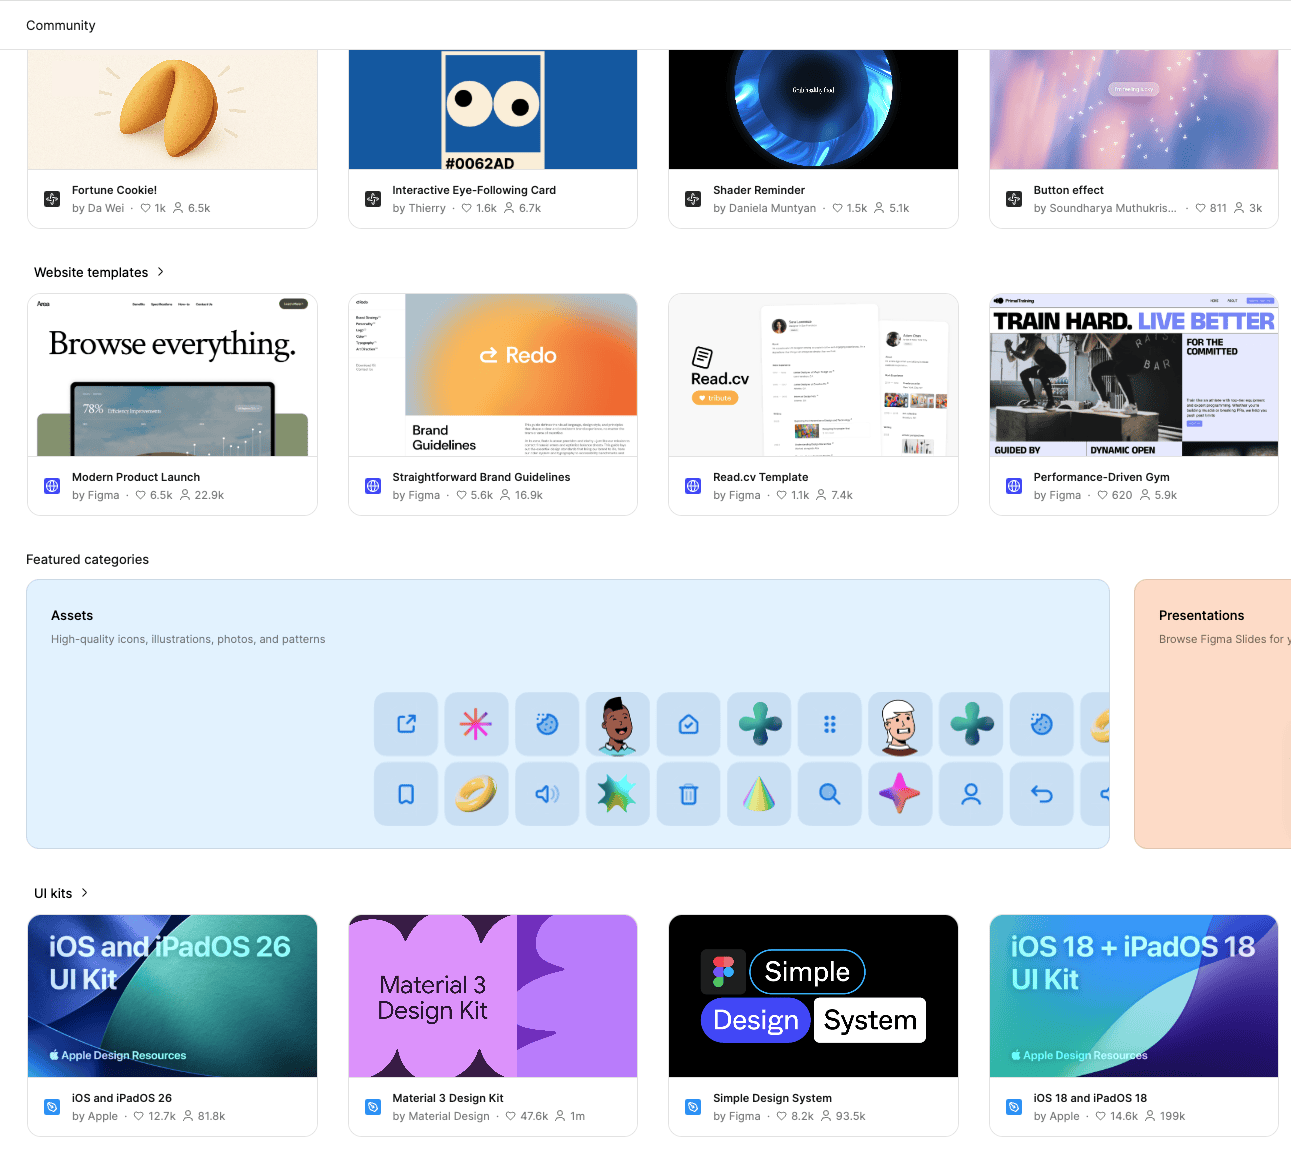Expand Website templates with the chevron arrow
The width and height of the screenshot is (1291, 1166).
160,272
